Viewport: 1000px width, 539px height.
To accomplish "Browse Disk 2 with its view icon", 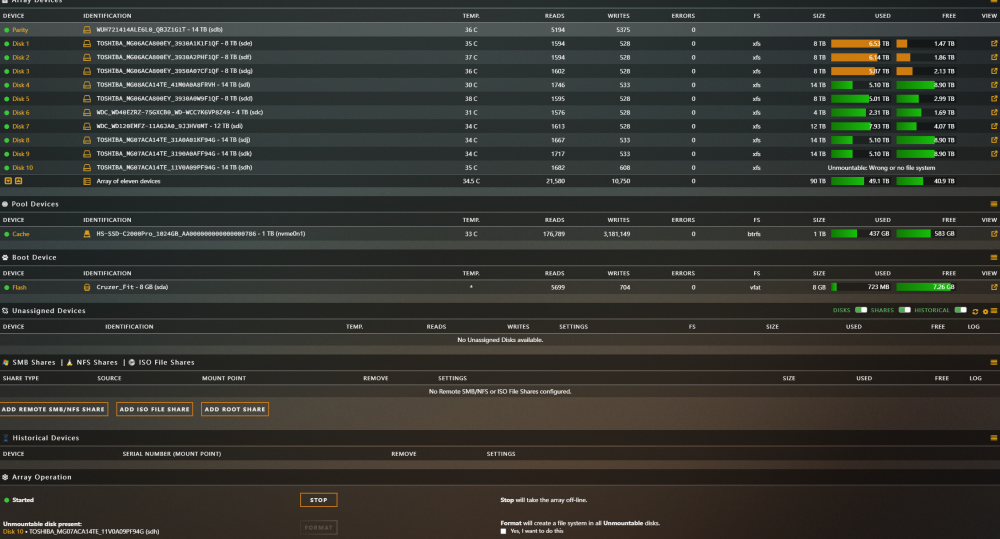I will tap(994, 57).
